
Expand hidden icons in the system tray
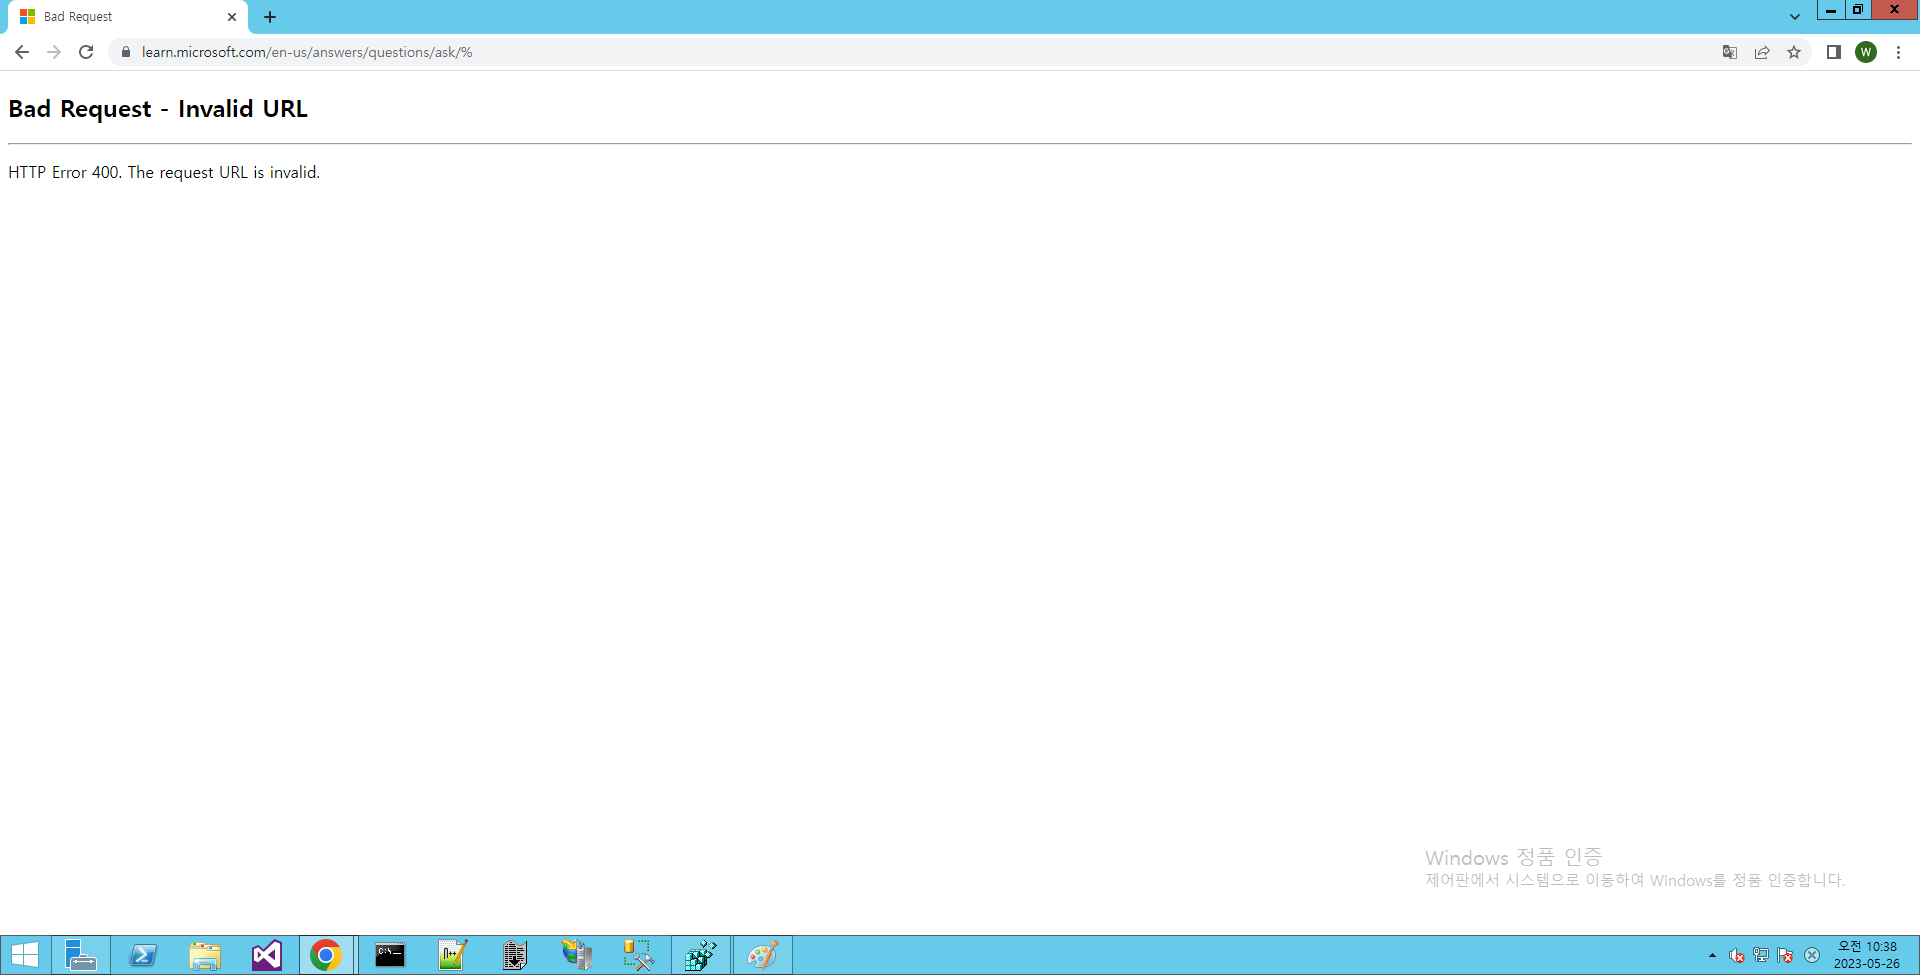1711,954
